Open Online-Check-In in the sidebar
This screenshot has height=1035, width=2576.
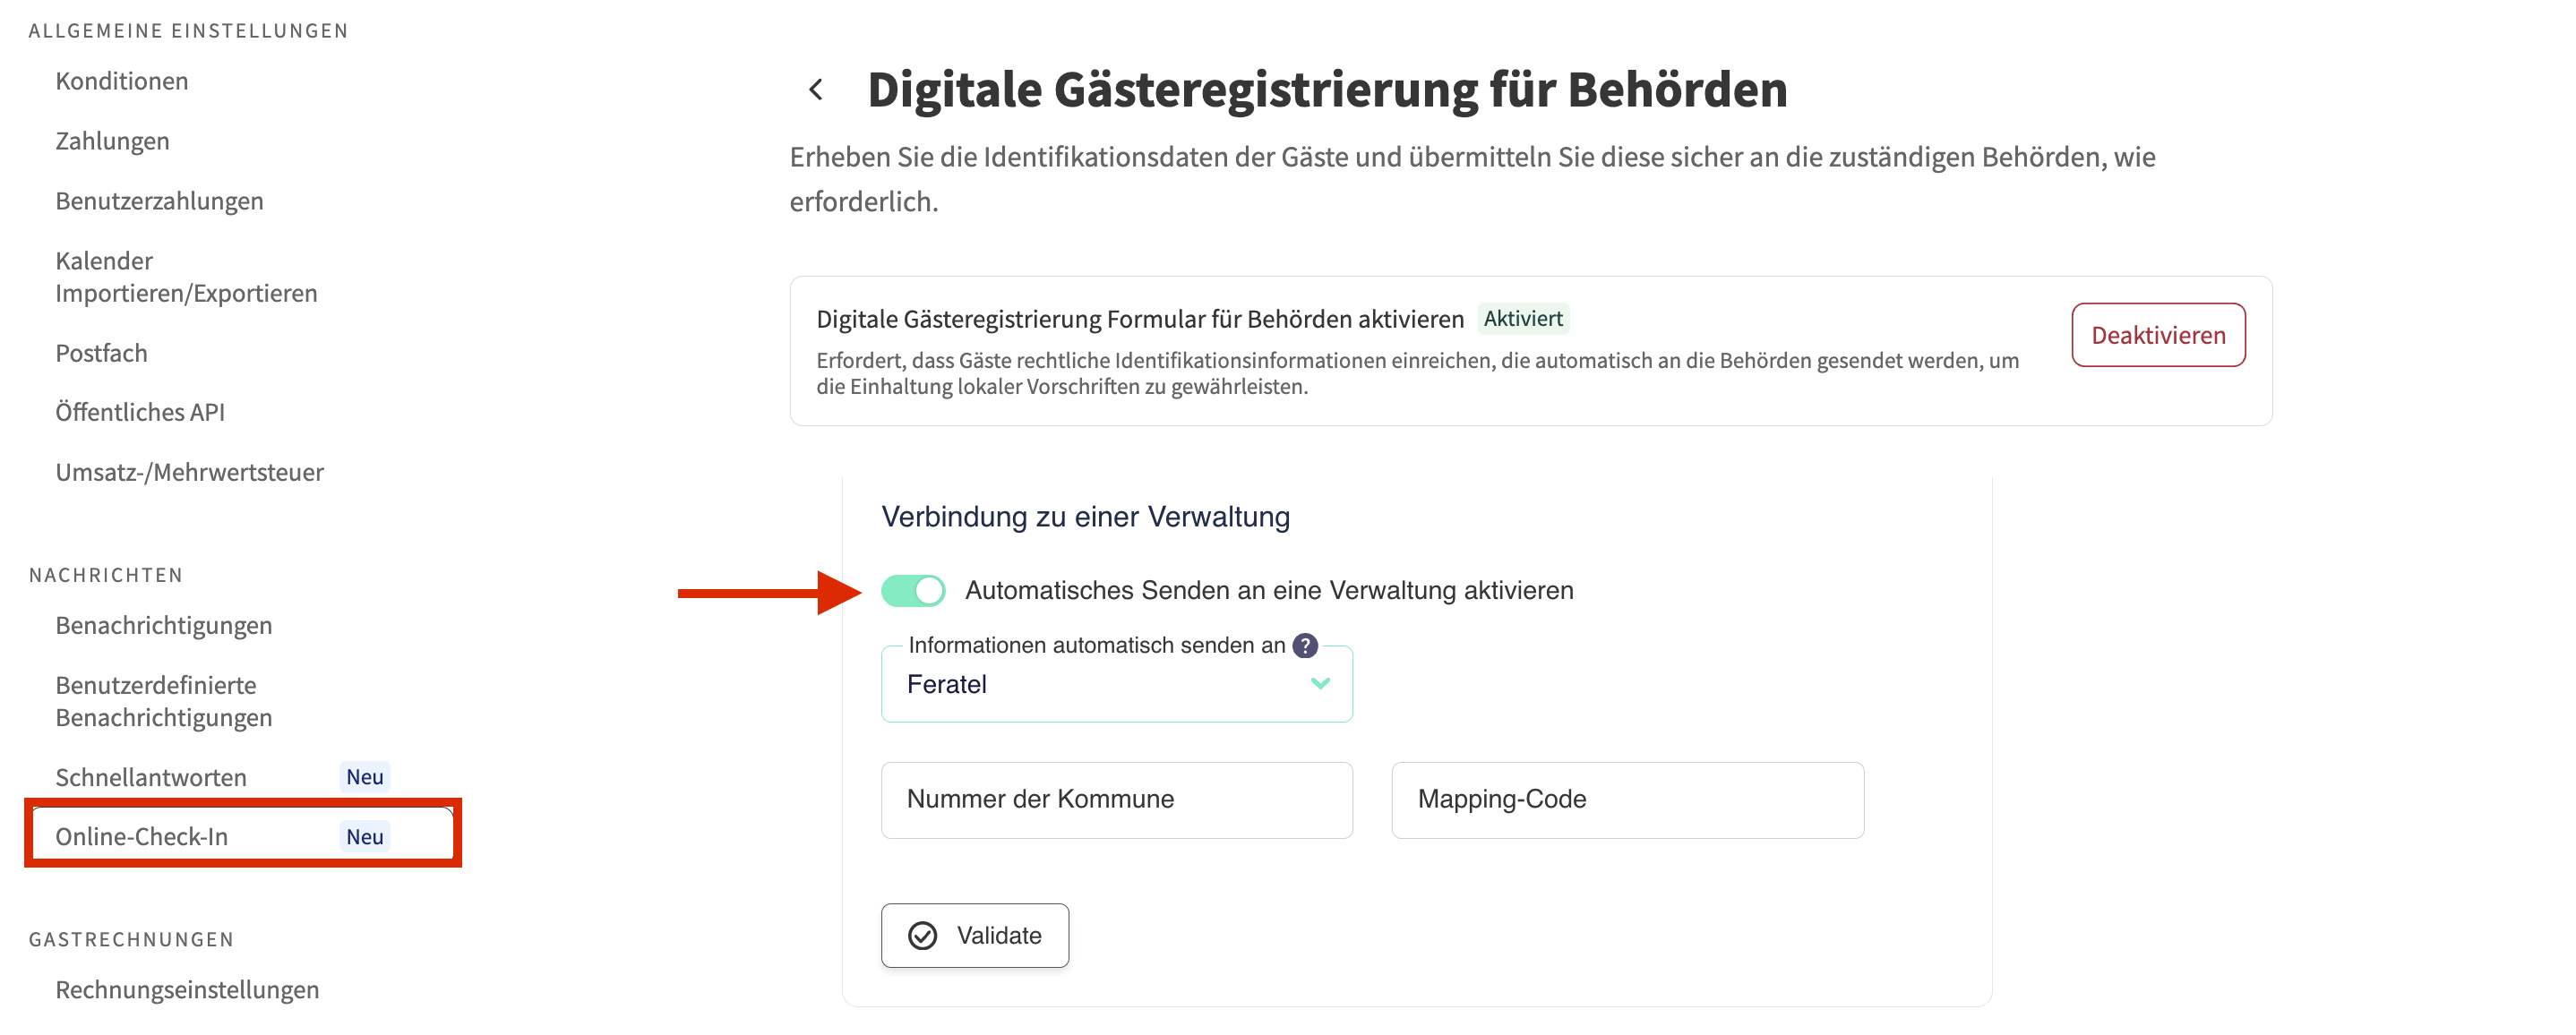point(142,837)
